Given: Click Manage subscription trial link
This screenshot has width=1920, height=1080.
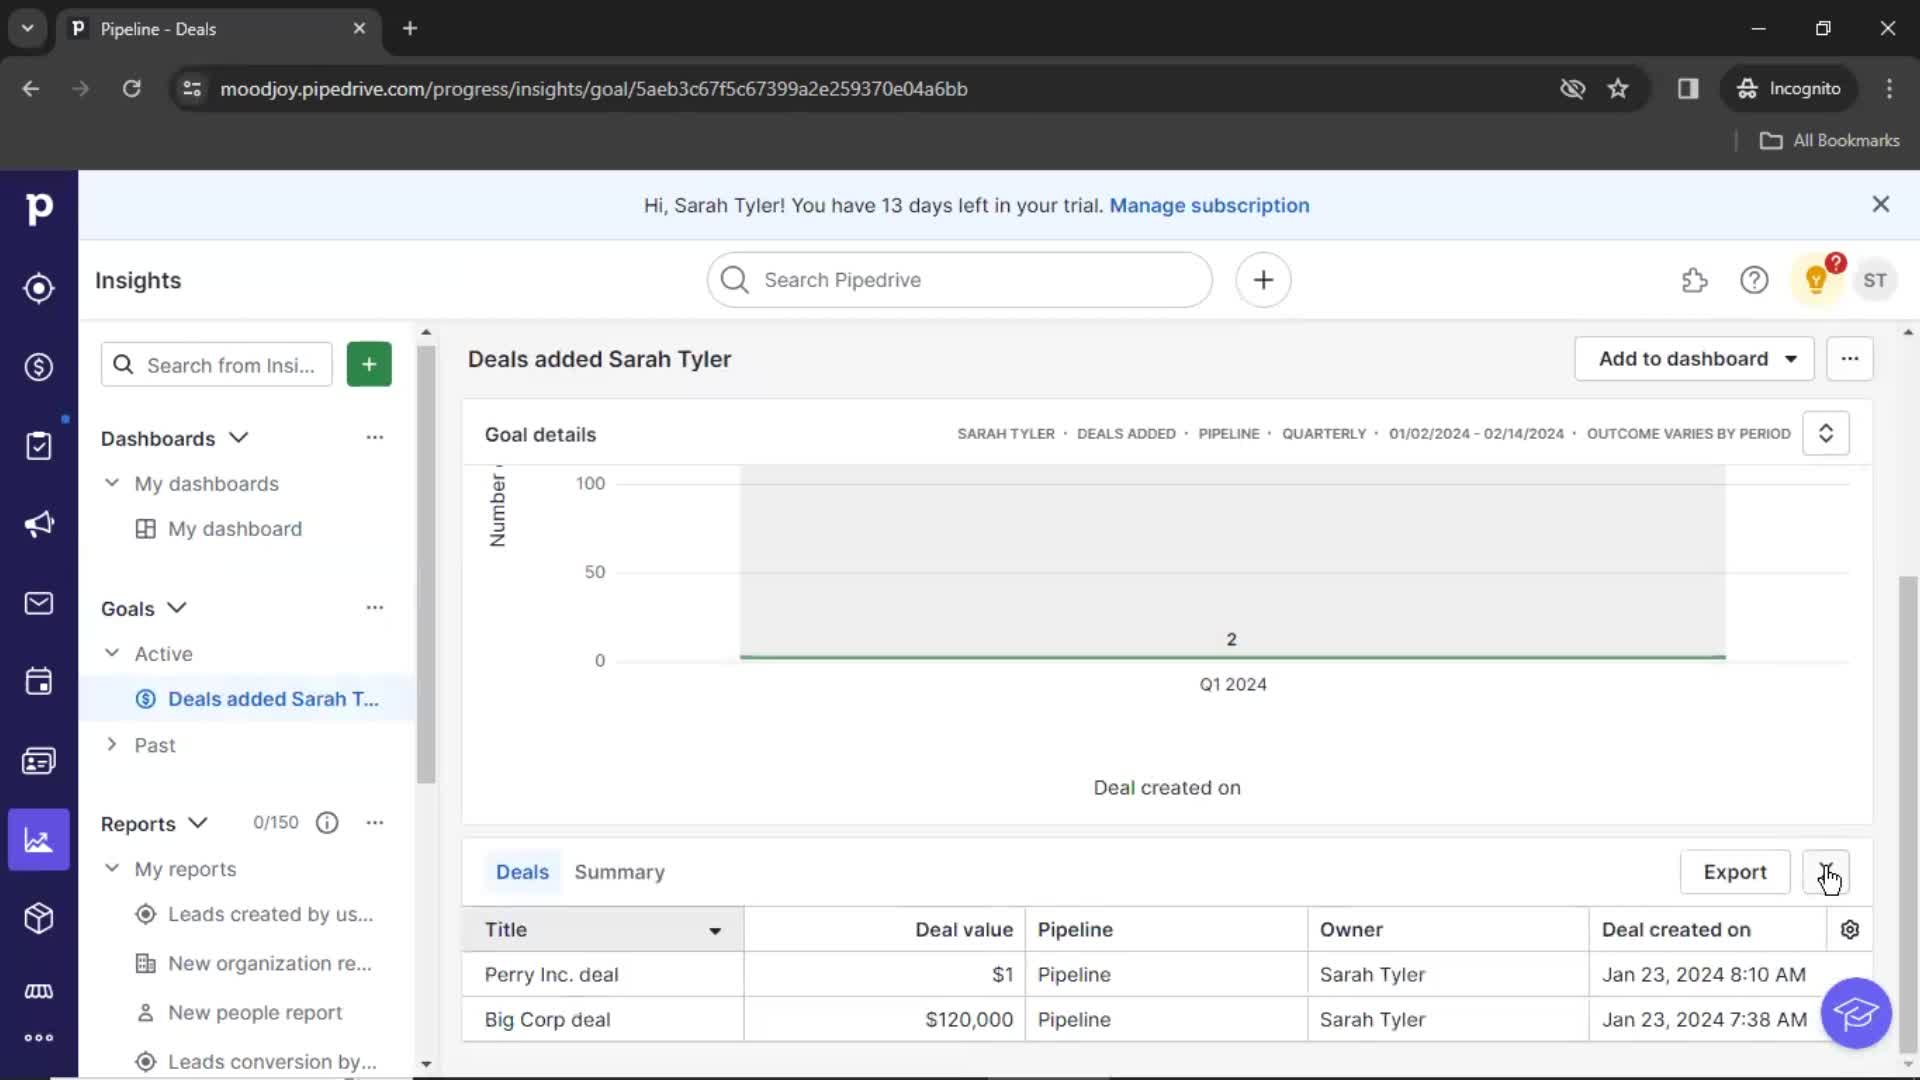Looking at the screenshot, I should 1209,204.
